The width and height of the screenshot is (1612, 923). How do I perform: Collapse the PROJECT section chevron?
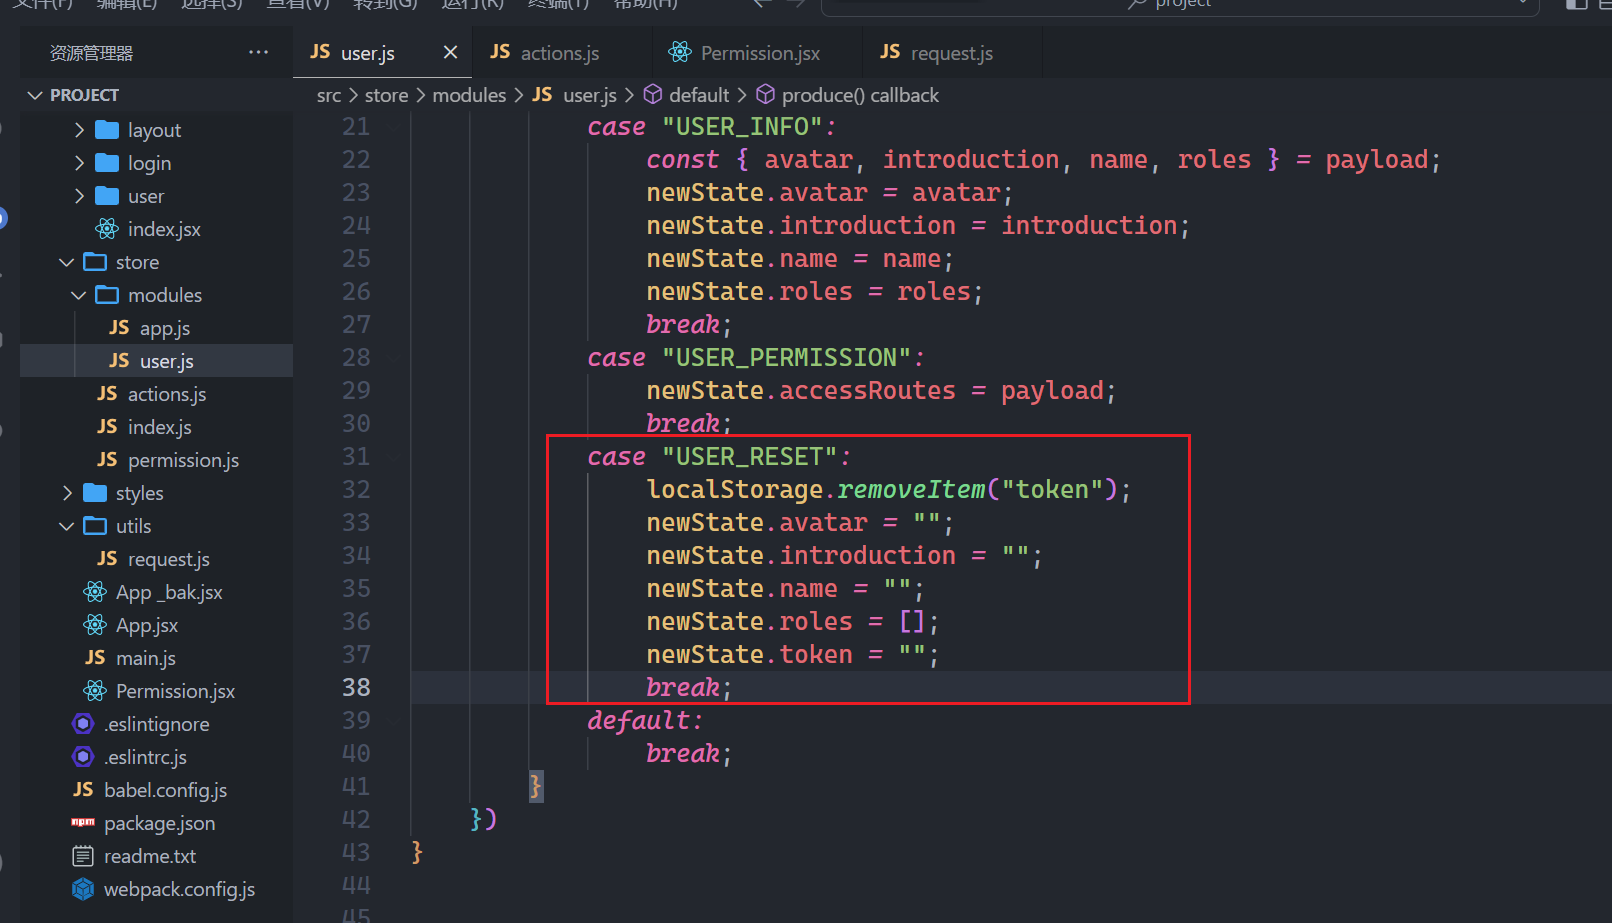tap(35, 95)
